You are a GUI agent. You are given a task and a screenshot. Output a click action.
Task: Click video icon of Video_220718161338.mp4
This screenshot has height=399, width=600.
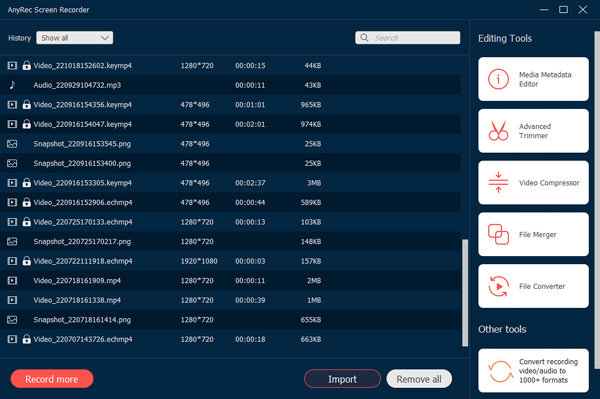pos(12,300)
